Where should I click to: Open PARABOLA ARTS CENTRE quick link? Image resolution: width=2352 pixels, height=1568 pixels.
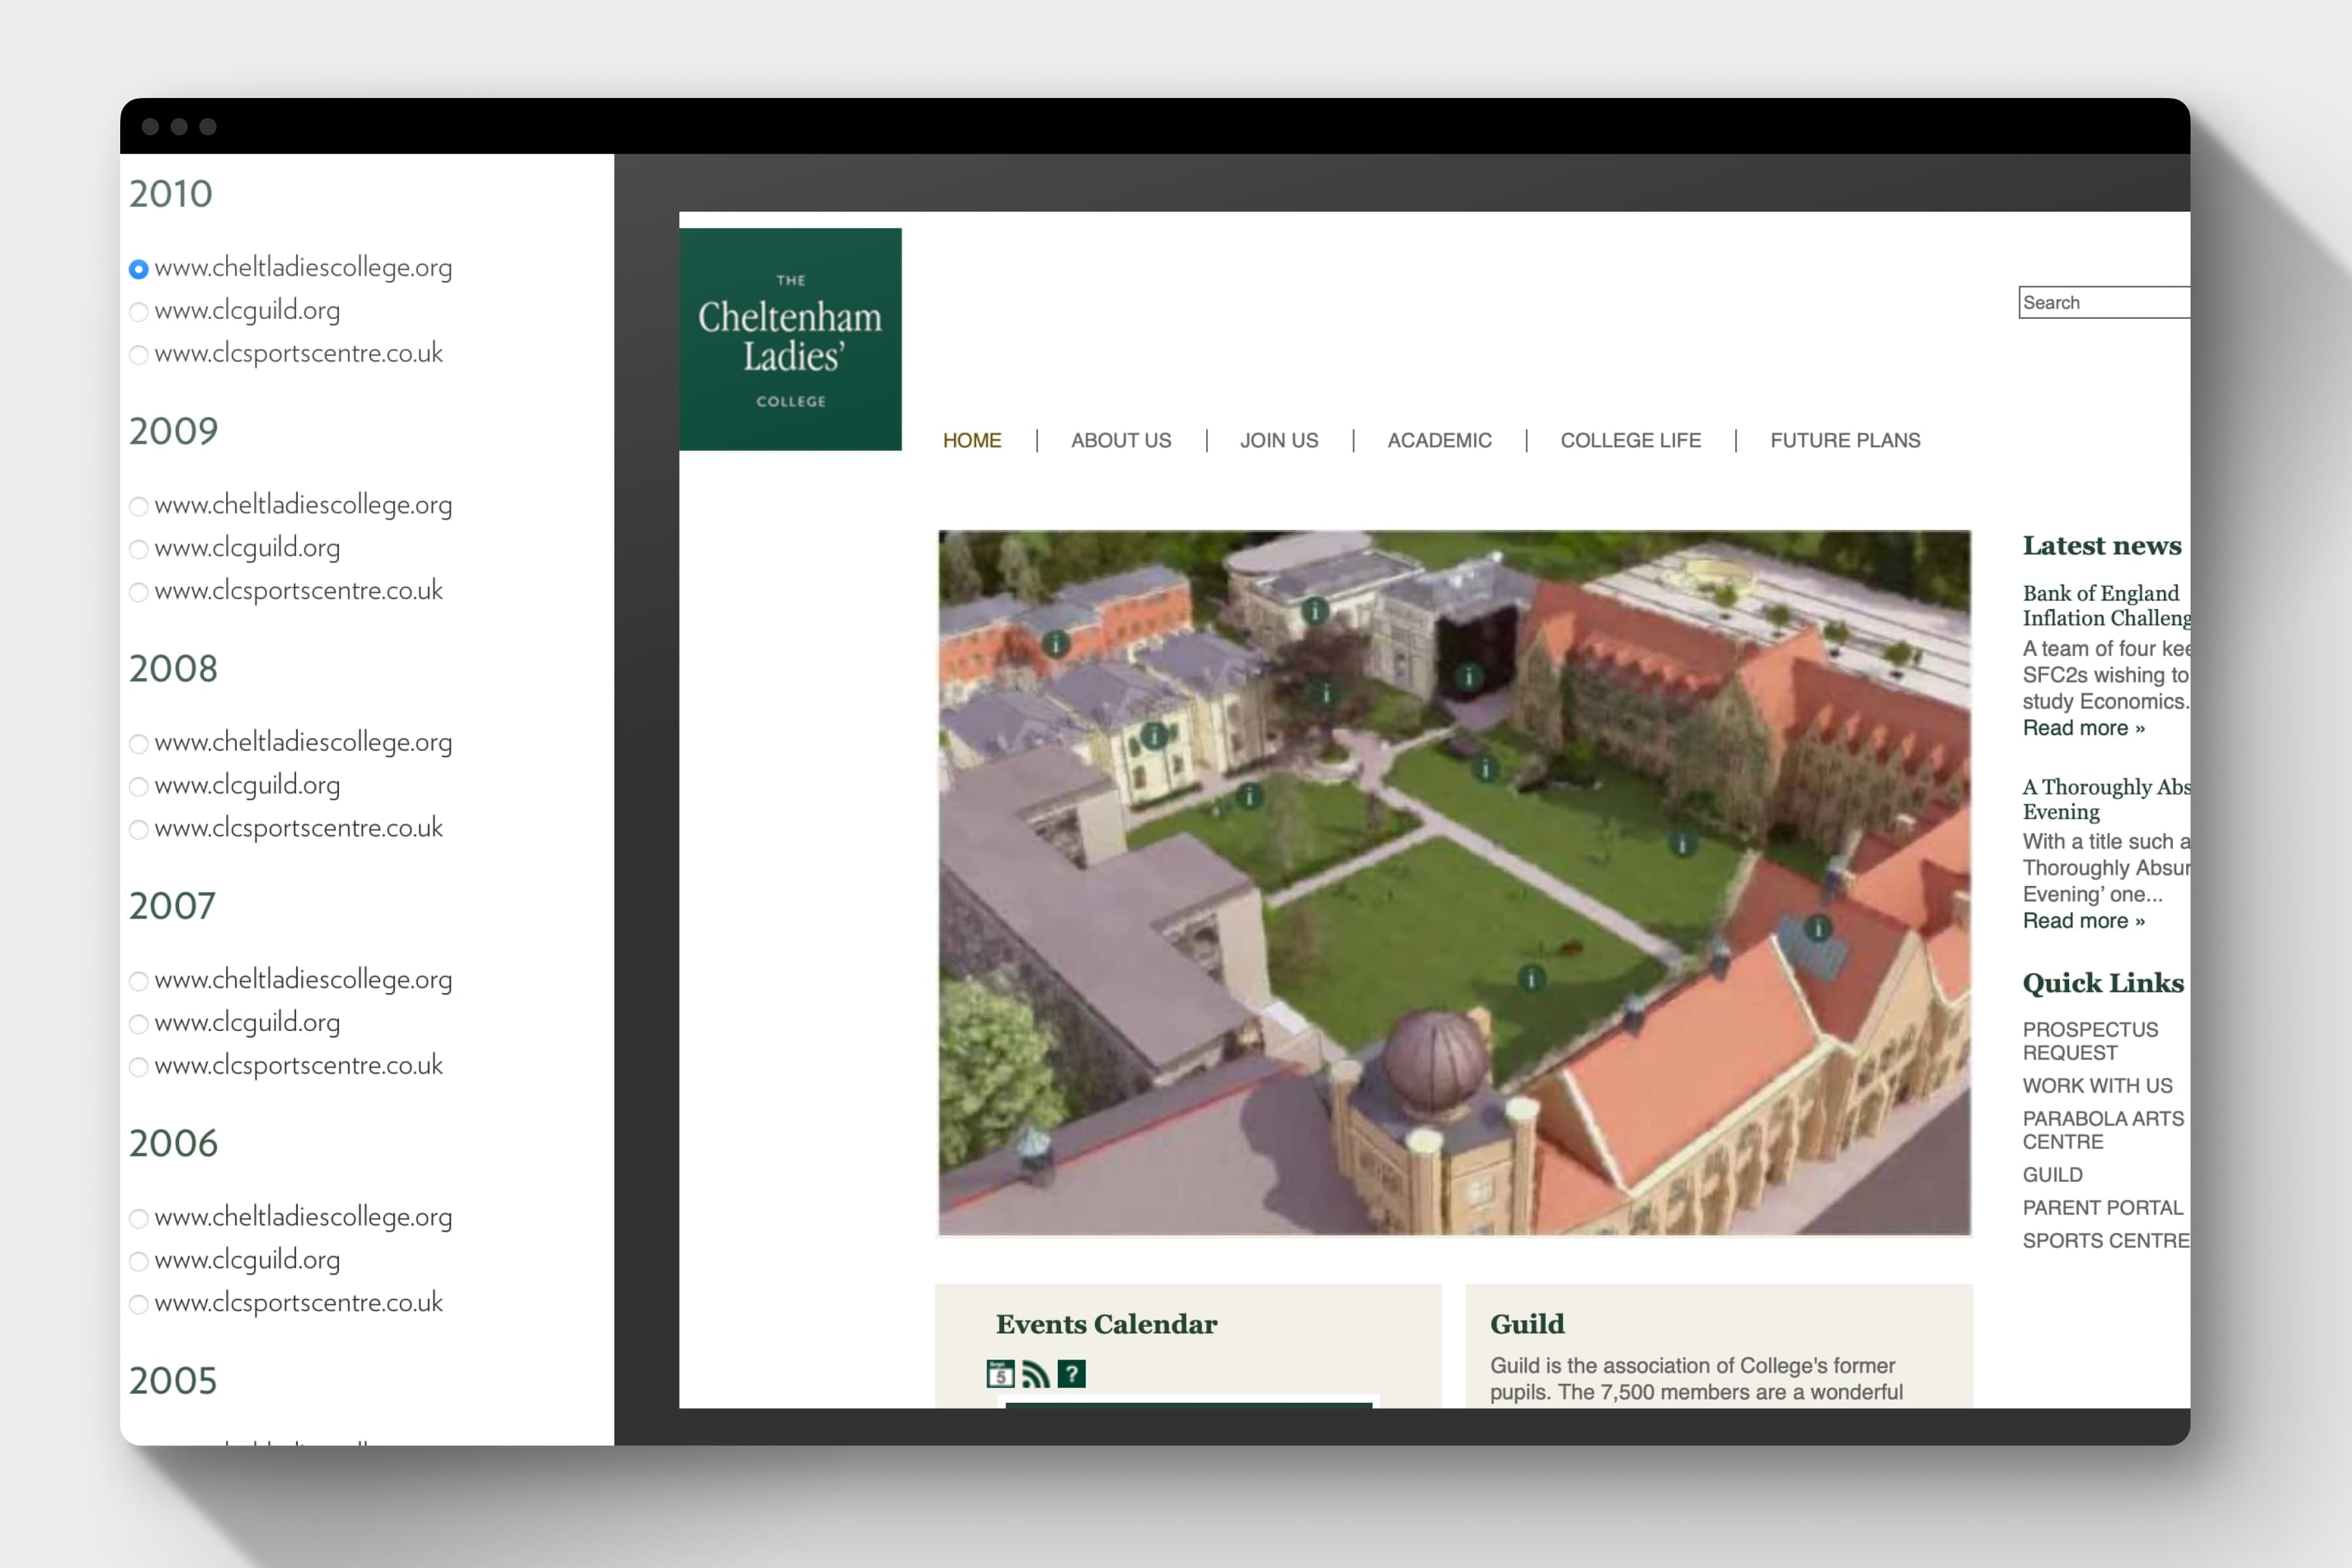point(2103,1130)
